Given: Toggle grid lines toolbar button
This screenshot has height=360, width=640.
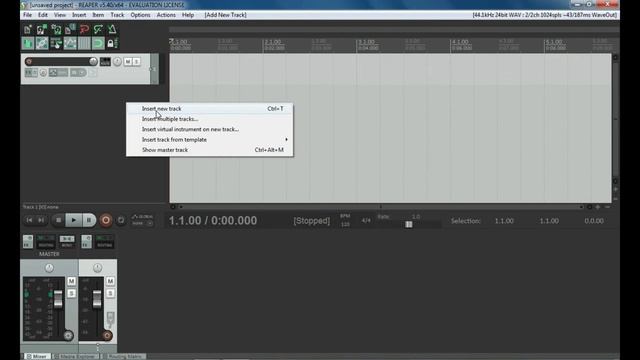Looking at the screenshot, I should [x=84, y=43].
